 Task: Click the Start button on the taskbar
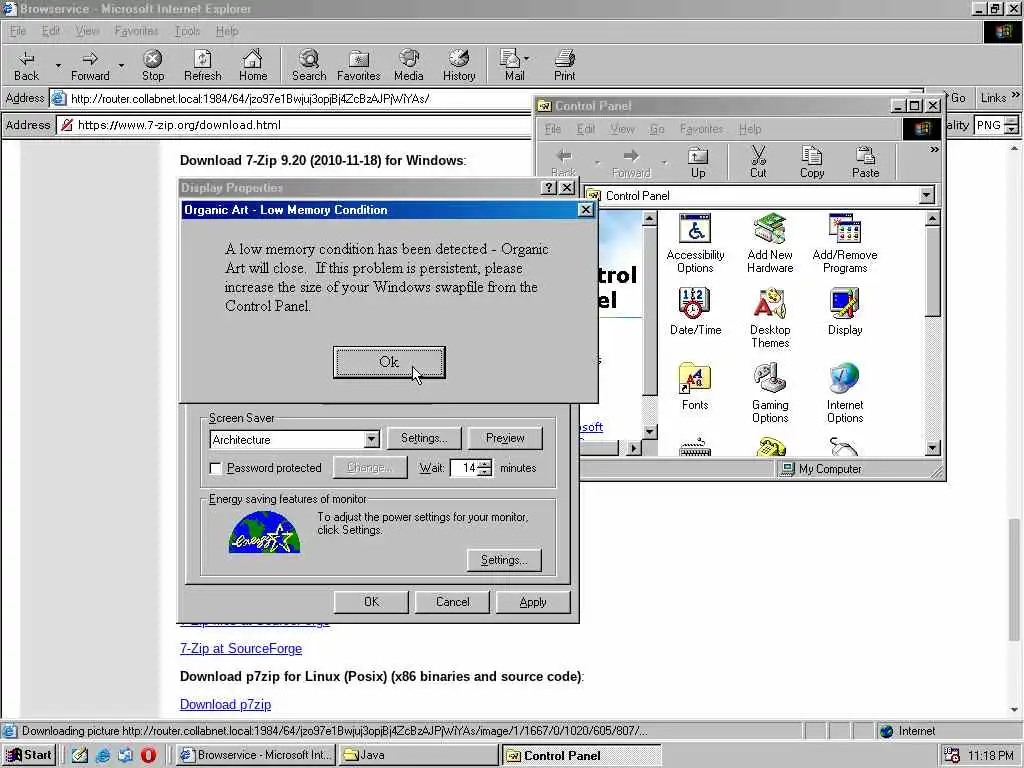29,755
